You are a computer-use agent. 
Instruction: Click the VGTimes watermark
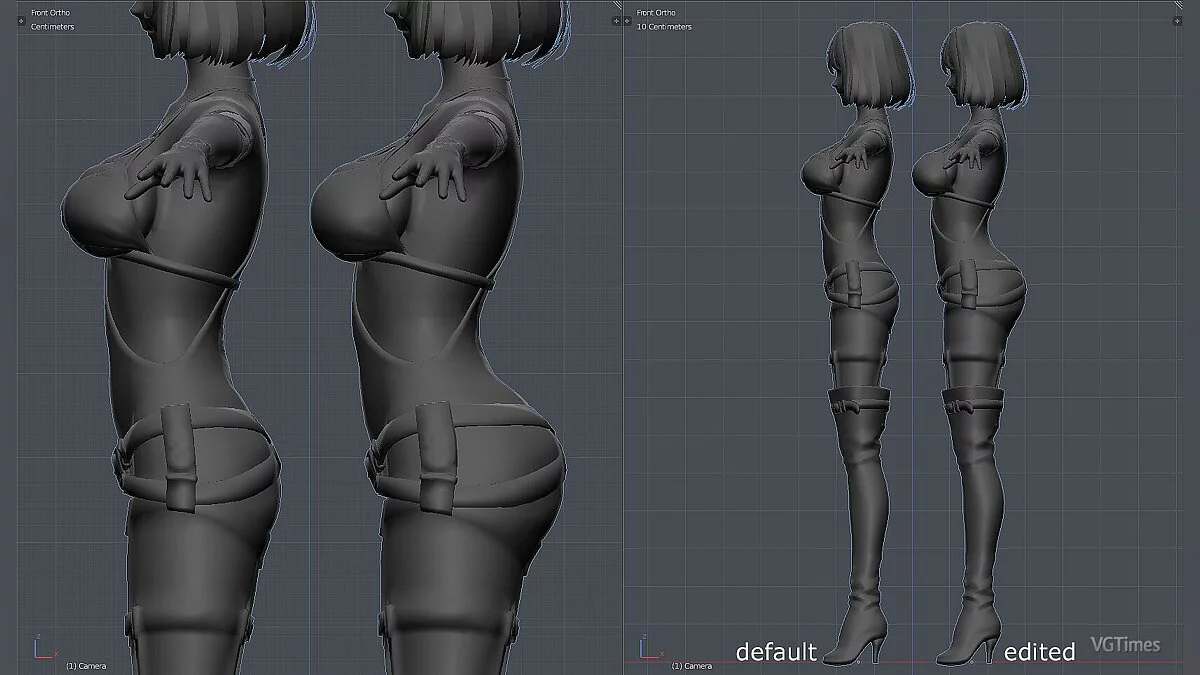[x=1125, y=644]
